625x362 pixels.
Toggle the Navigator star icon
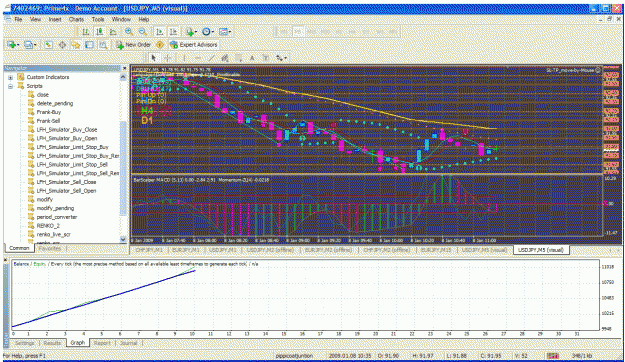pyautogui.click(x=76, y=45)
